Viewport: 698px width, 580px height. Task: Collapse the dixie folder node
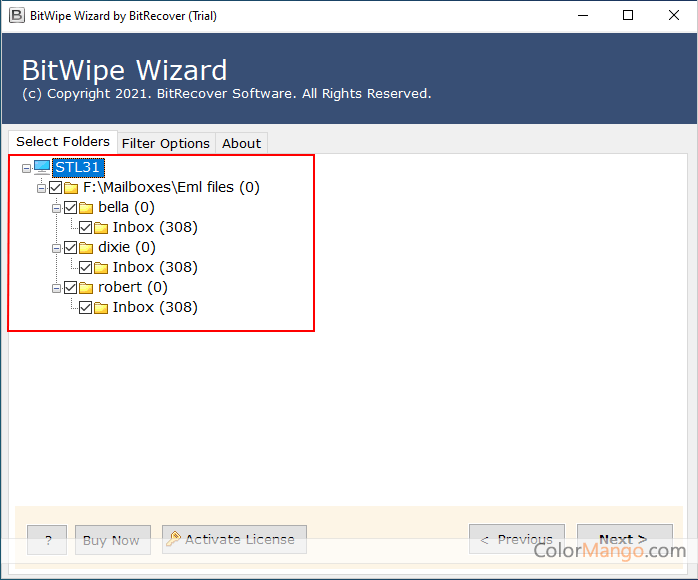[x=56, y=248]
